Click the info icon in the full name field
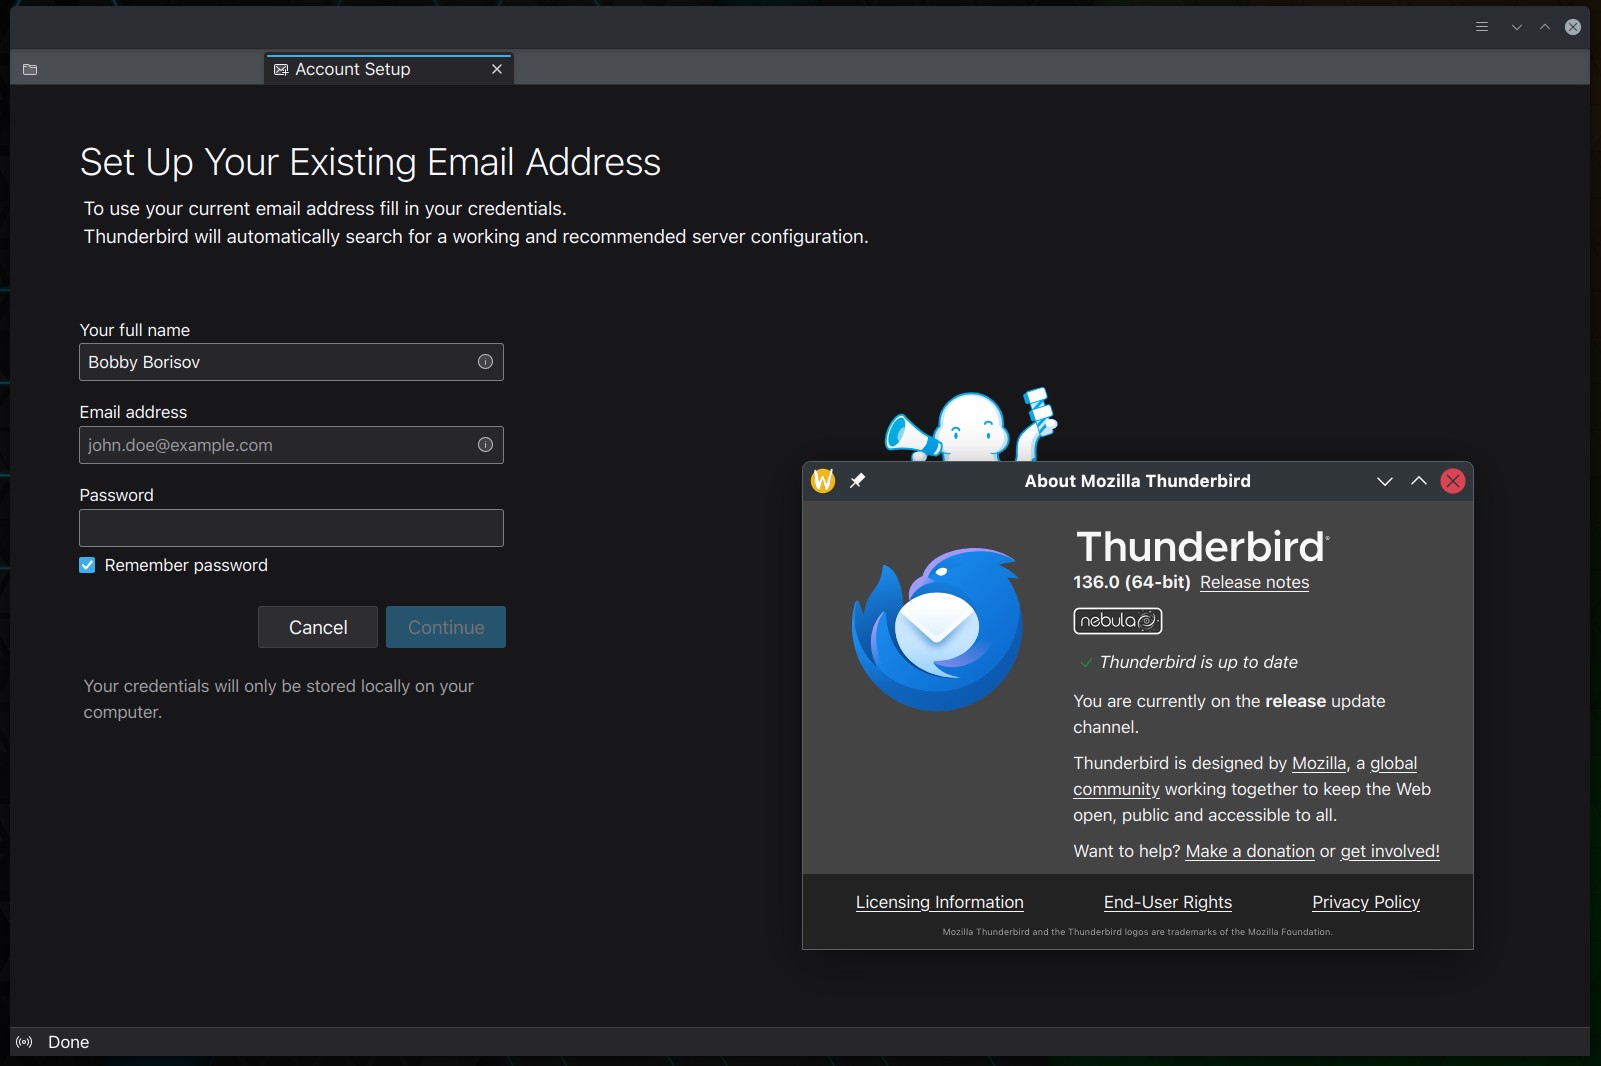Screen dimensions: 1601x1066 coord(485,362)
